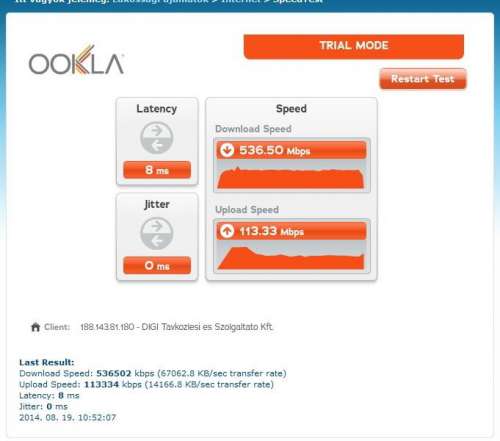500x441 pixels.
Task: Click the home icon beside Client
Action: click(35, 327)
